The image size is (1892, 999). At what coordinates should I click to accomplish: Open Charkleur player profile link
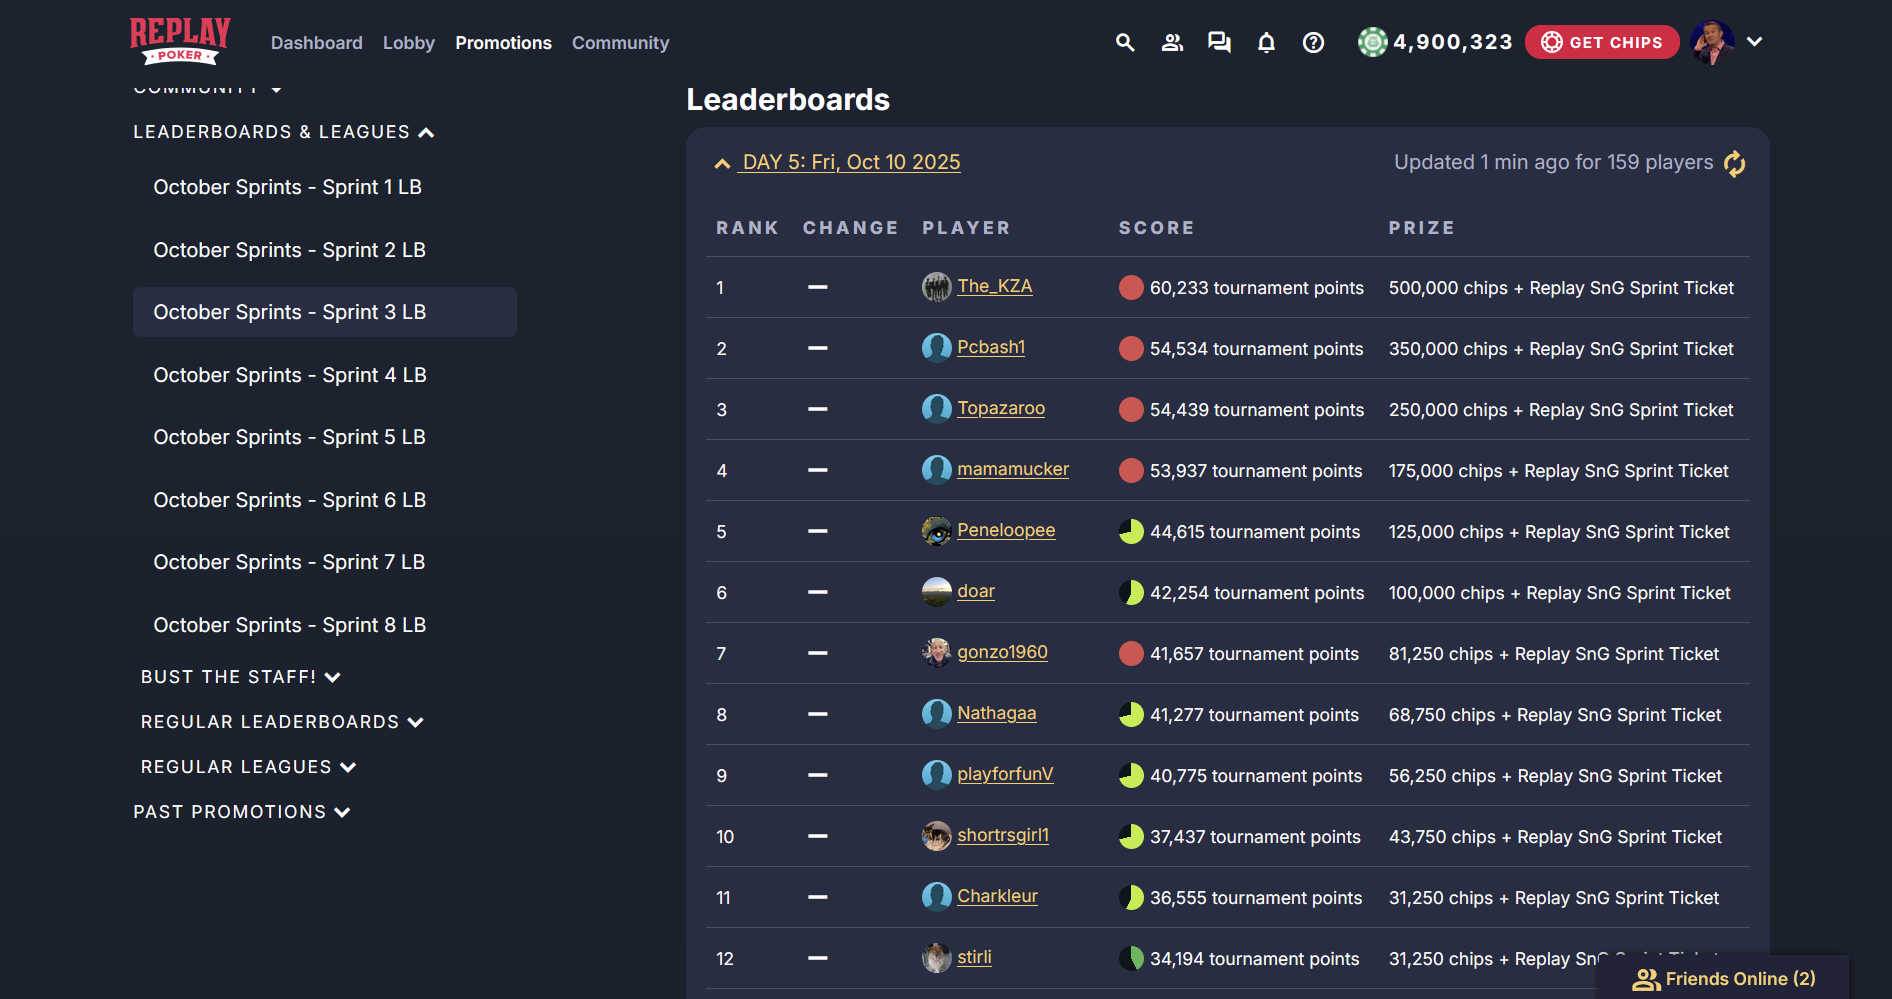point(997,896)
